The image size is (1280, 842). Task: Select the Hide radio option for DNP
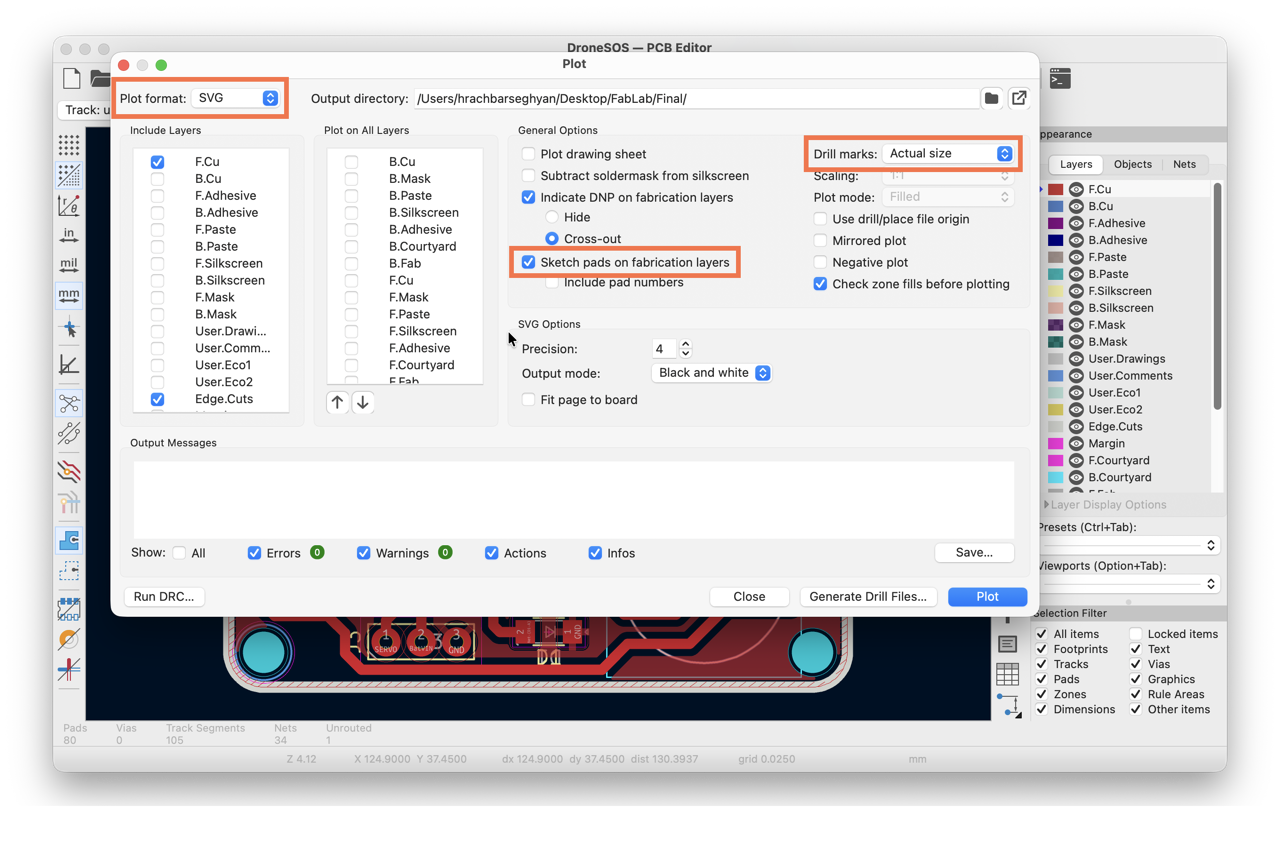[x=552, y=217]
